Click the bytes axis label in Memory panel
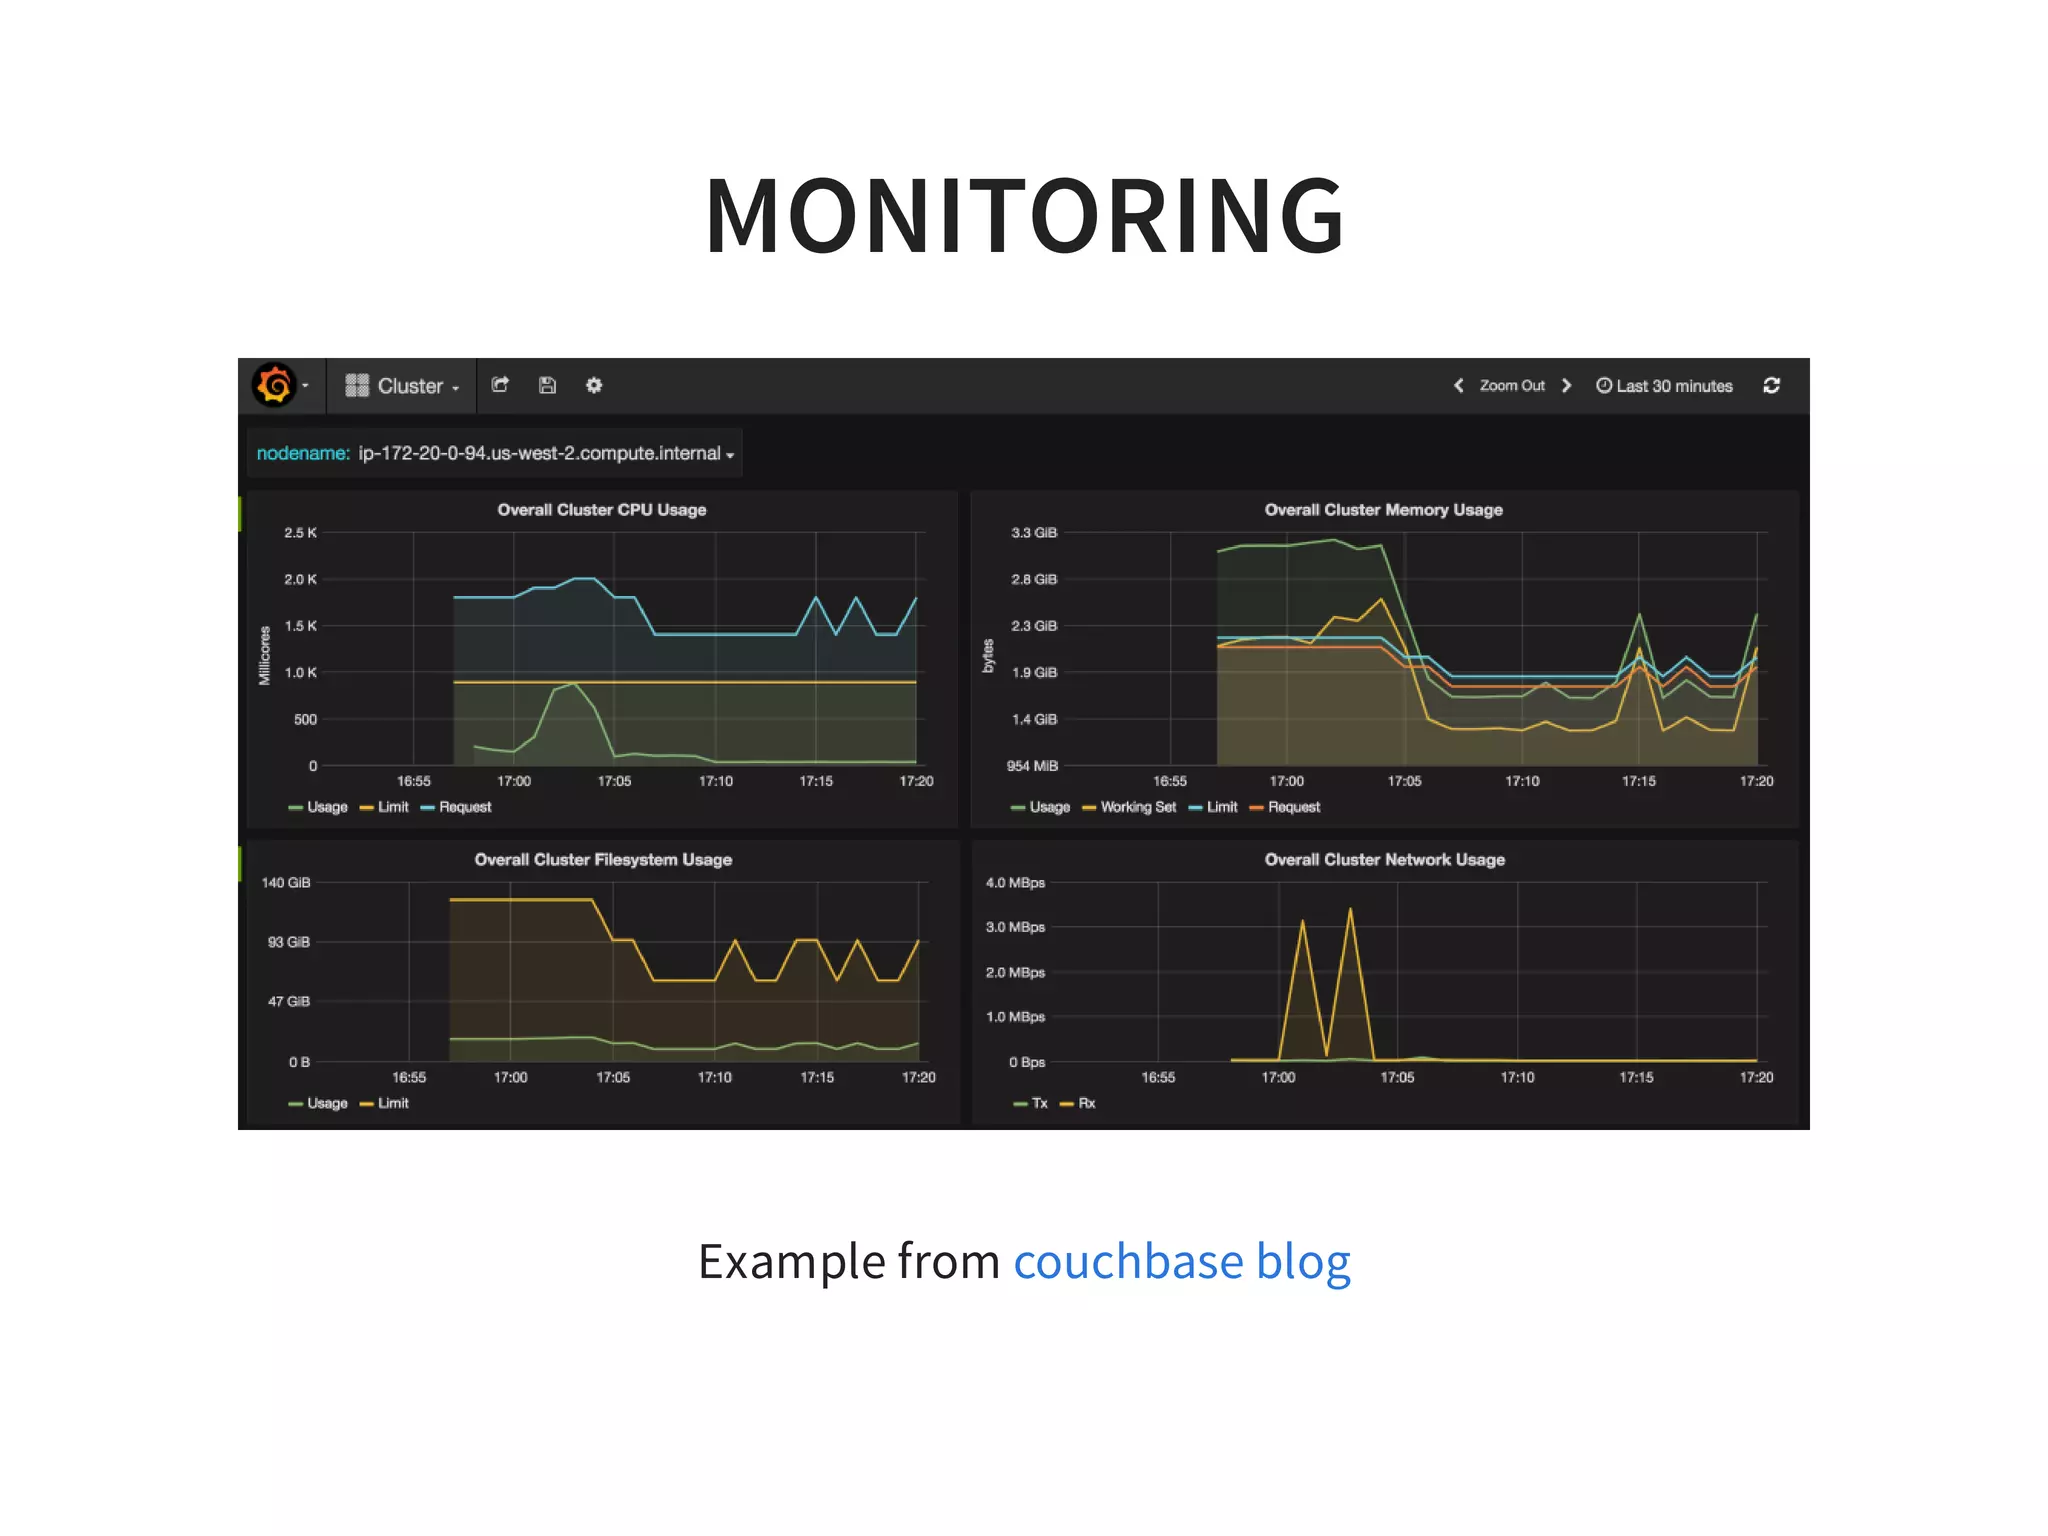Image resolution: width=2048 pixels, height=1536 pixels. (988, 656)
